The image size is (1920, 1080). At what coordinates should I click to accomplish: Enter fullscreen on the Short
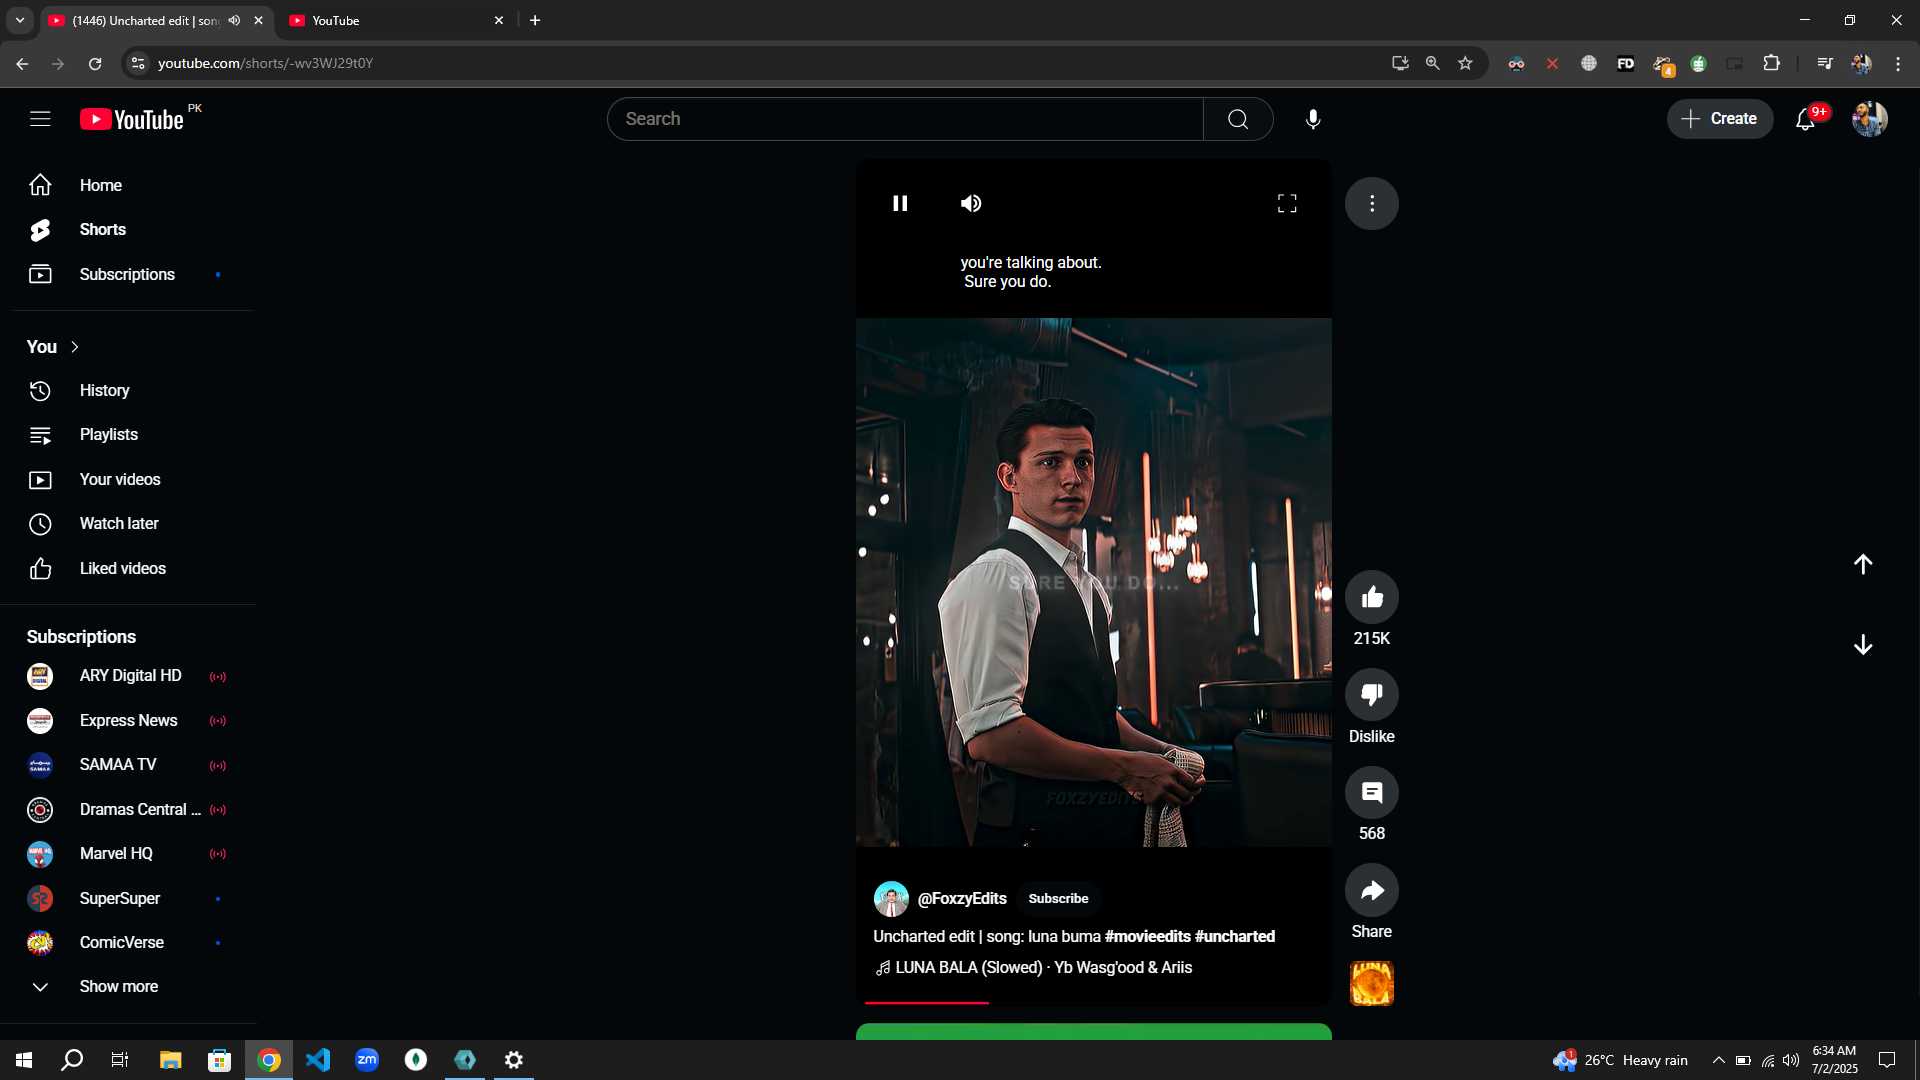coord(1287,203)
